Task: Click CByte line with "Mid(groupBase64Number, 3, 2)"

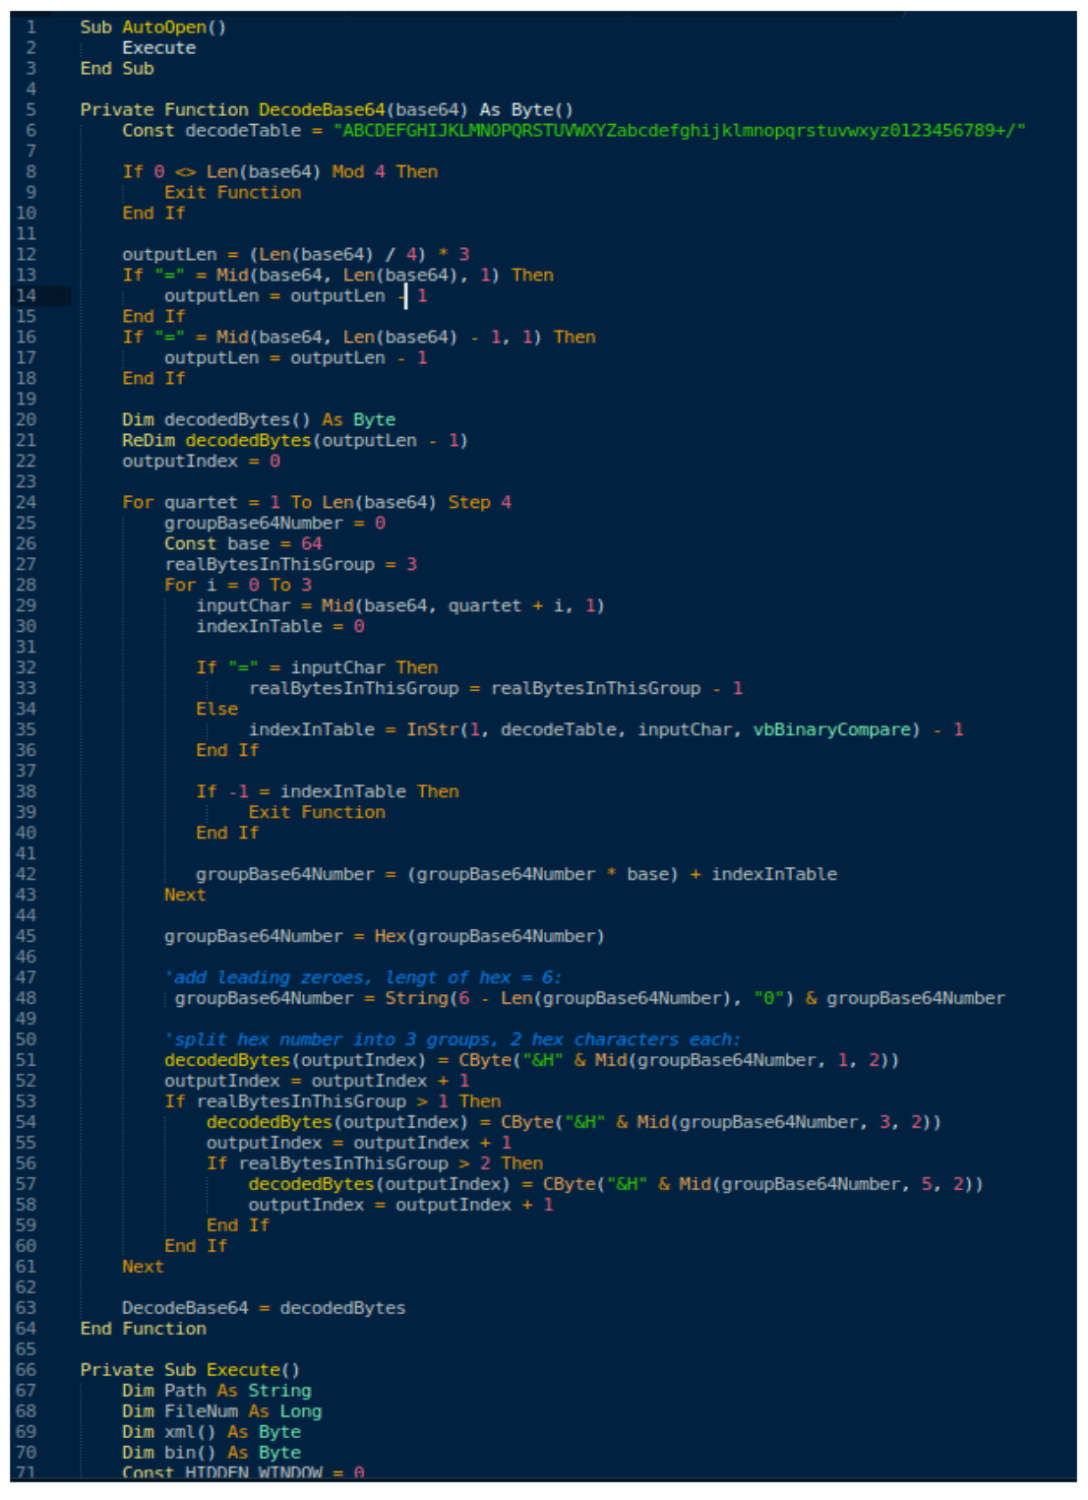Action: 574,1122
